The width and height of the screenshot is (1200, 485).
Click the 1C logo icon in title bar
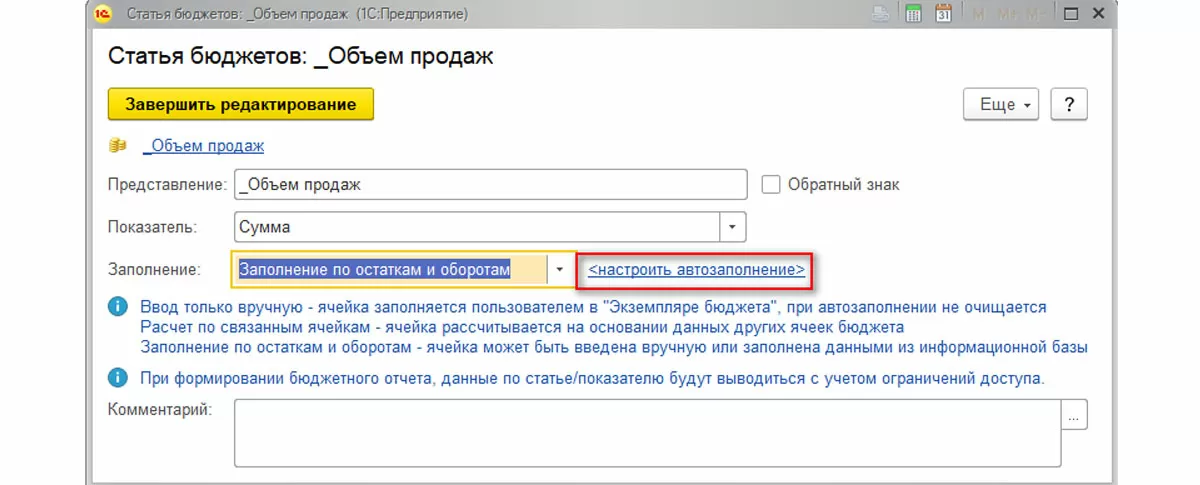click(x=105, y=15)
